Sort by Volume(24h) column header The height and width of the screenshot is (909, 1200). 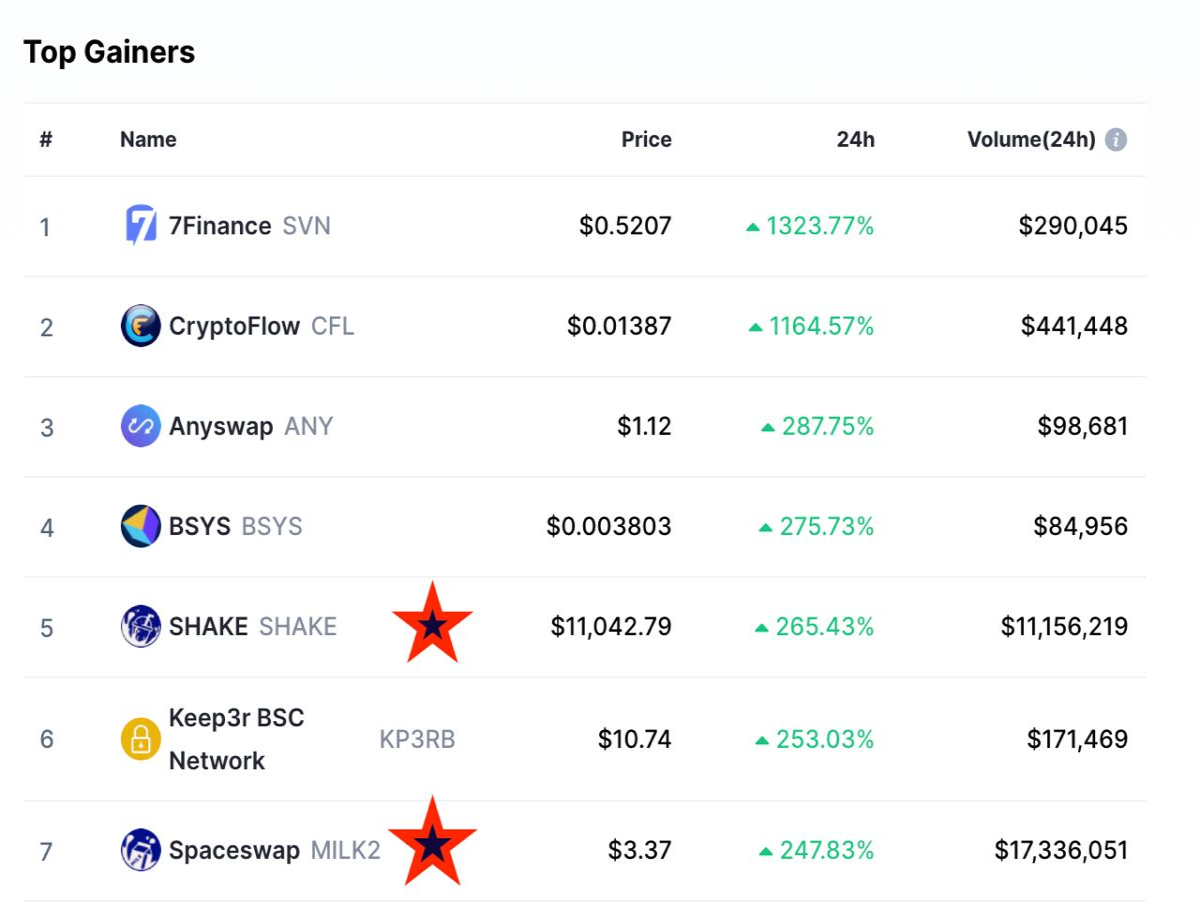point(1031,140)
